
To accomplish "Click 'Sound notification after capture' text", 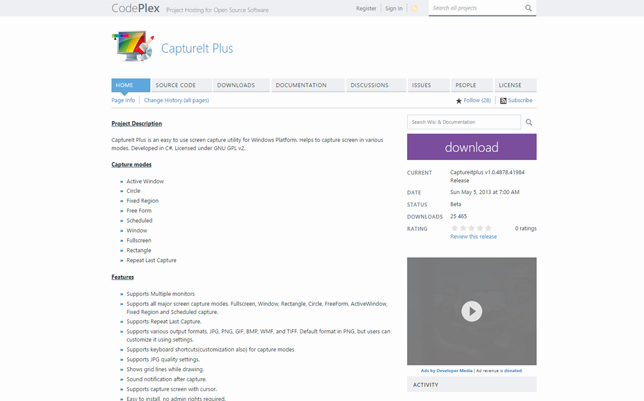I will click(x=167, y=379).
